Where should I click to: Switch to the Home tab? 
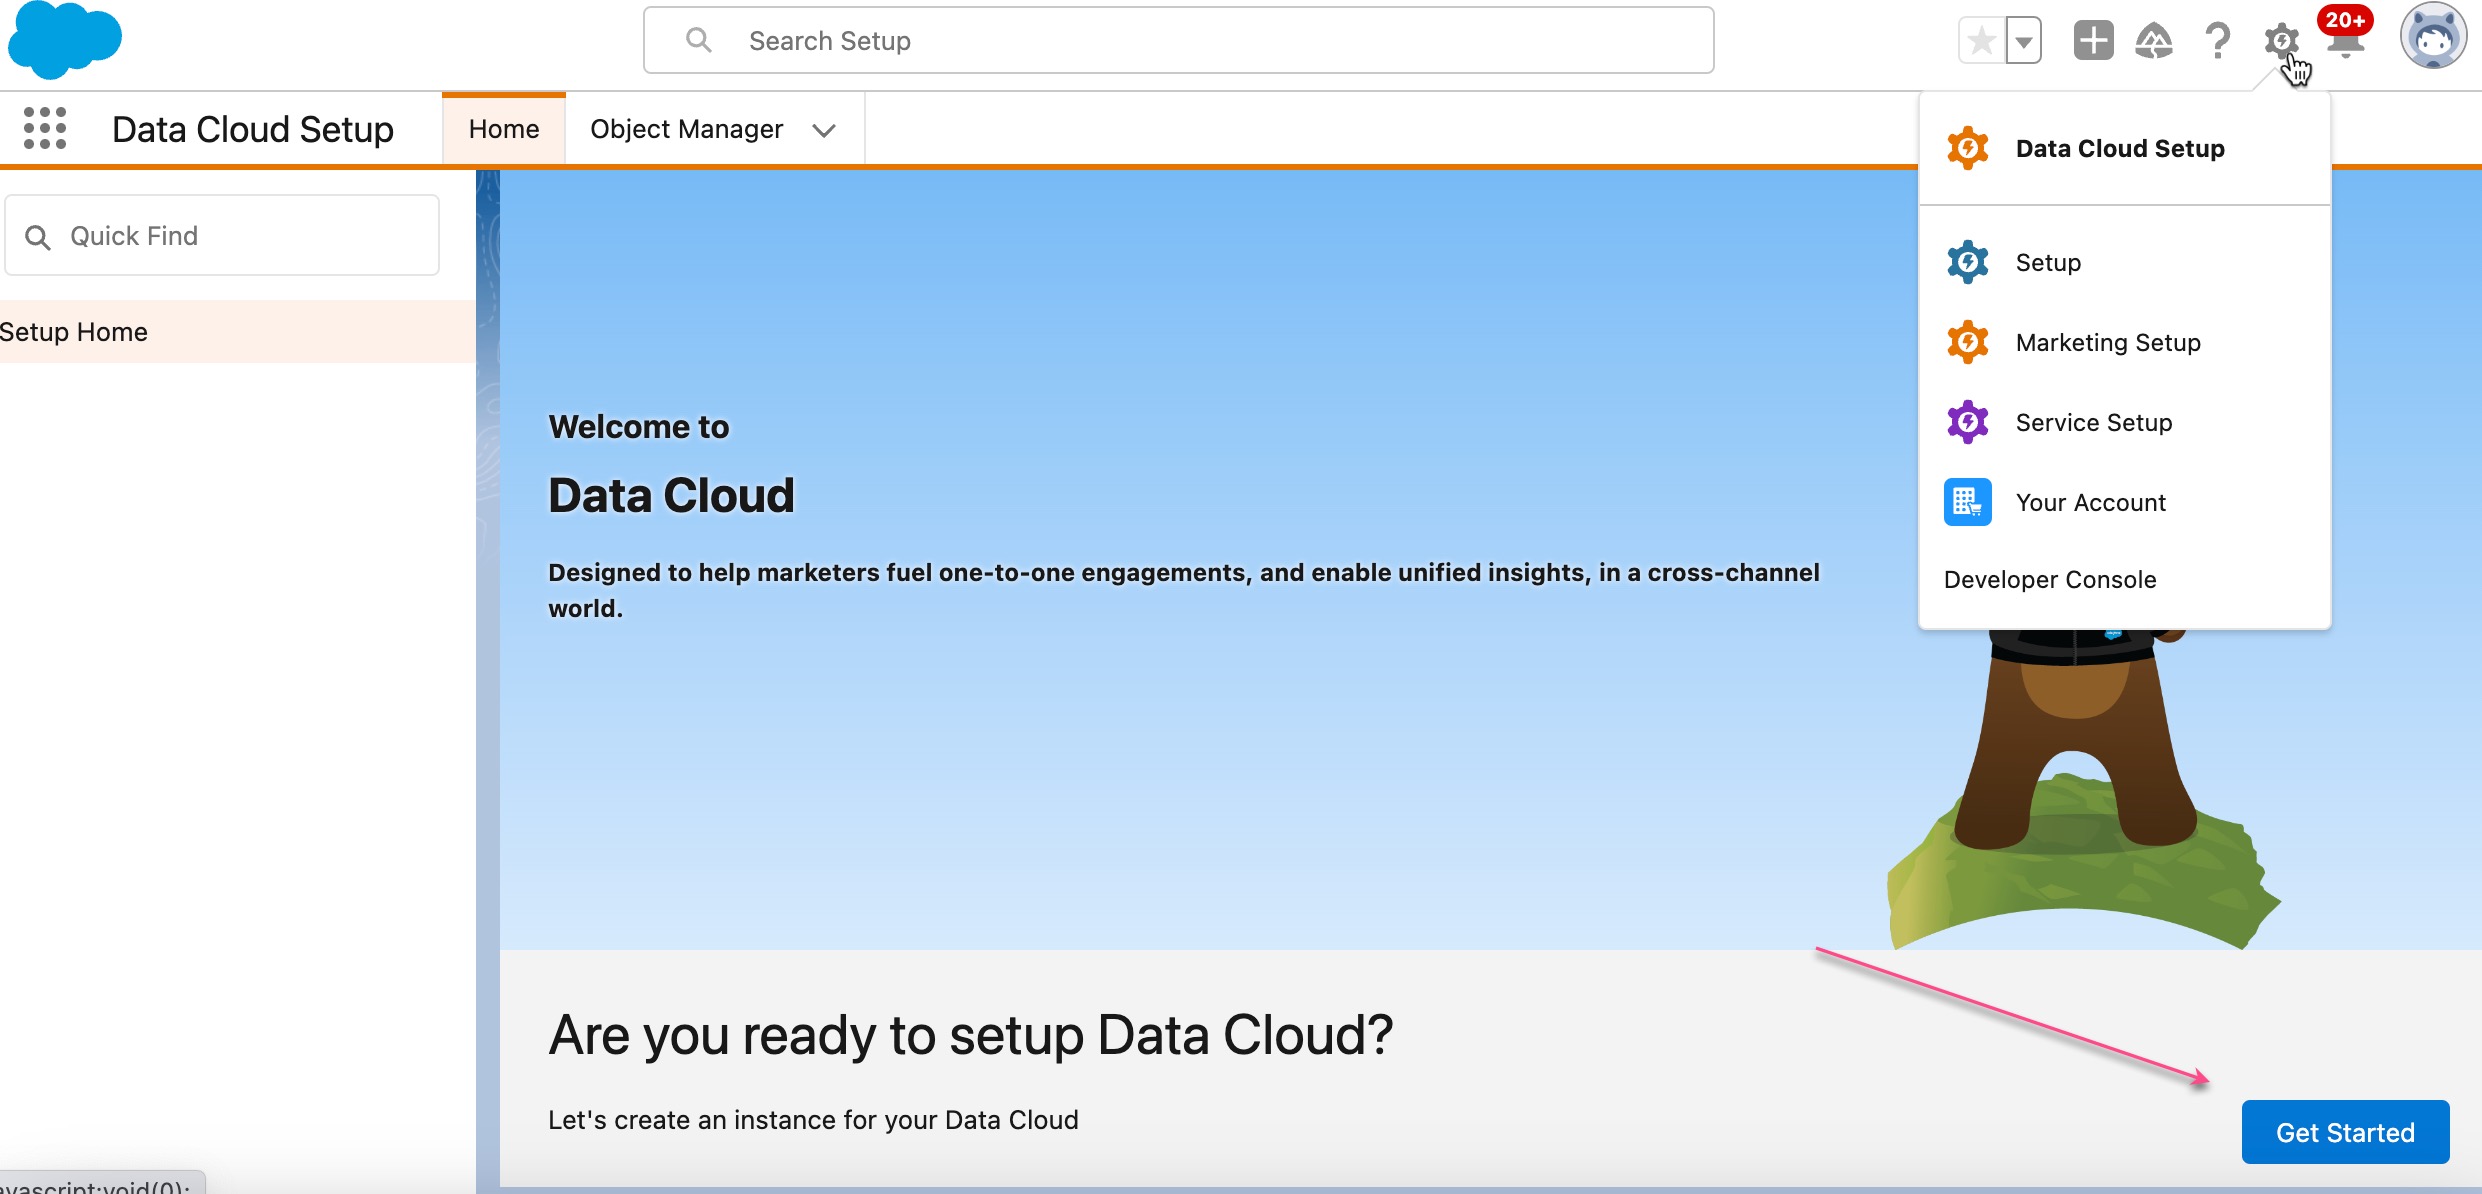click(x=504, y=129)
